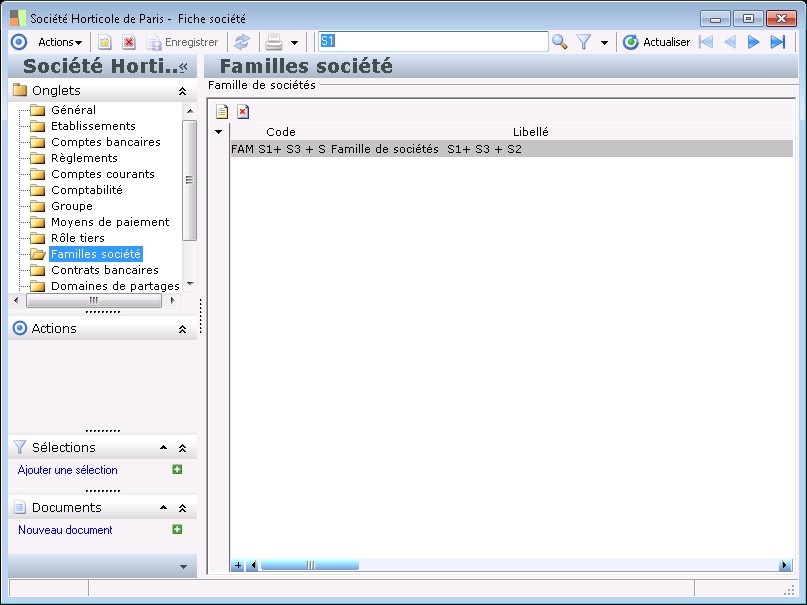807x605 pixels.
Task: Click the grid plus button at bottom
Action: (x=238, y=565)
